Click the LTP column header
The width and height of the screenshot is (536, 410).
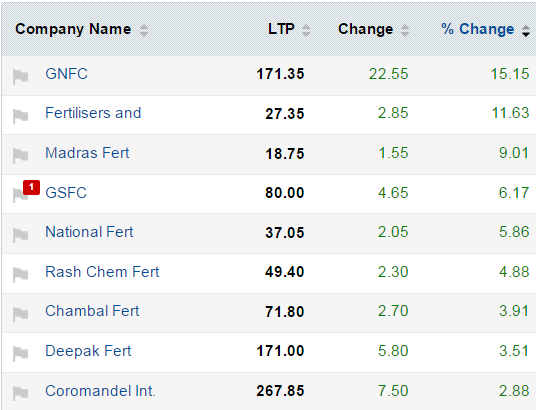pyautogui.click(x=281, y=29)
